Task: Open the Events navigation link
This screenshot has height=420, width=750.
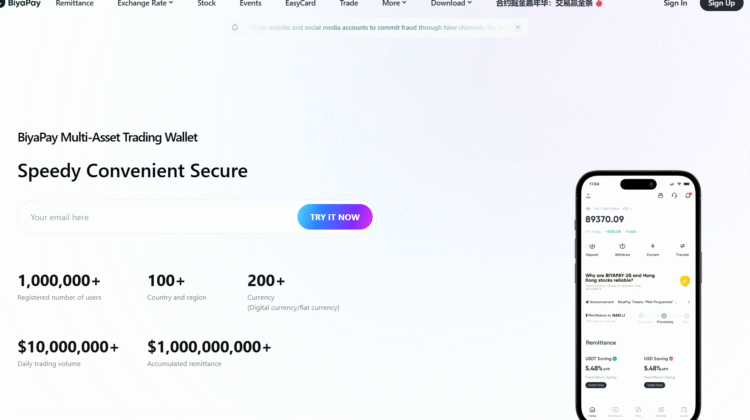Action: pyautogui.click(x=250, y=4)
